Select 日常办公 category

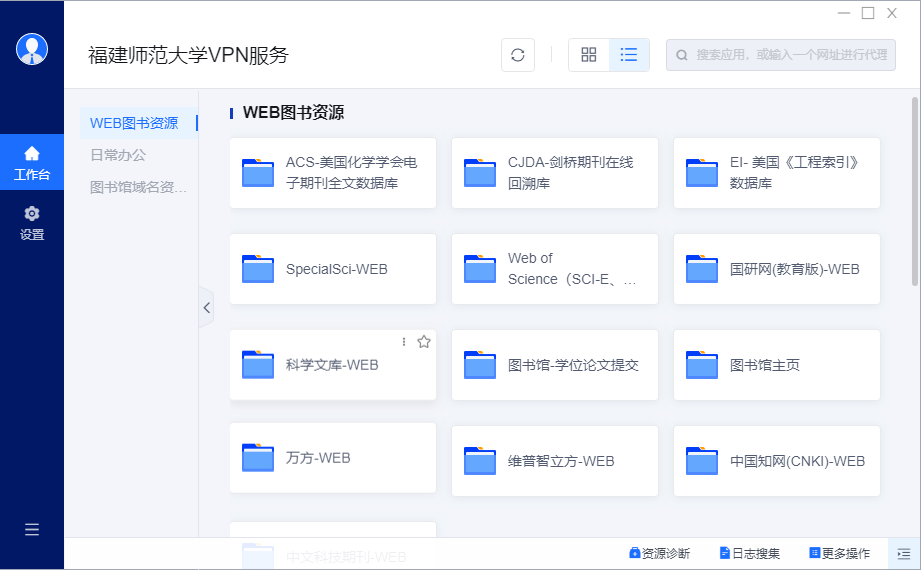[118, 155]
